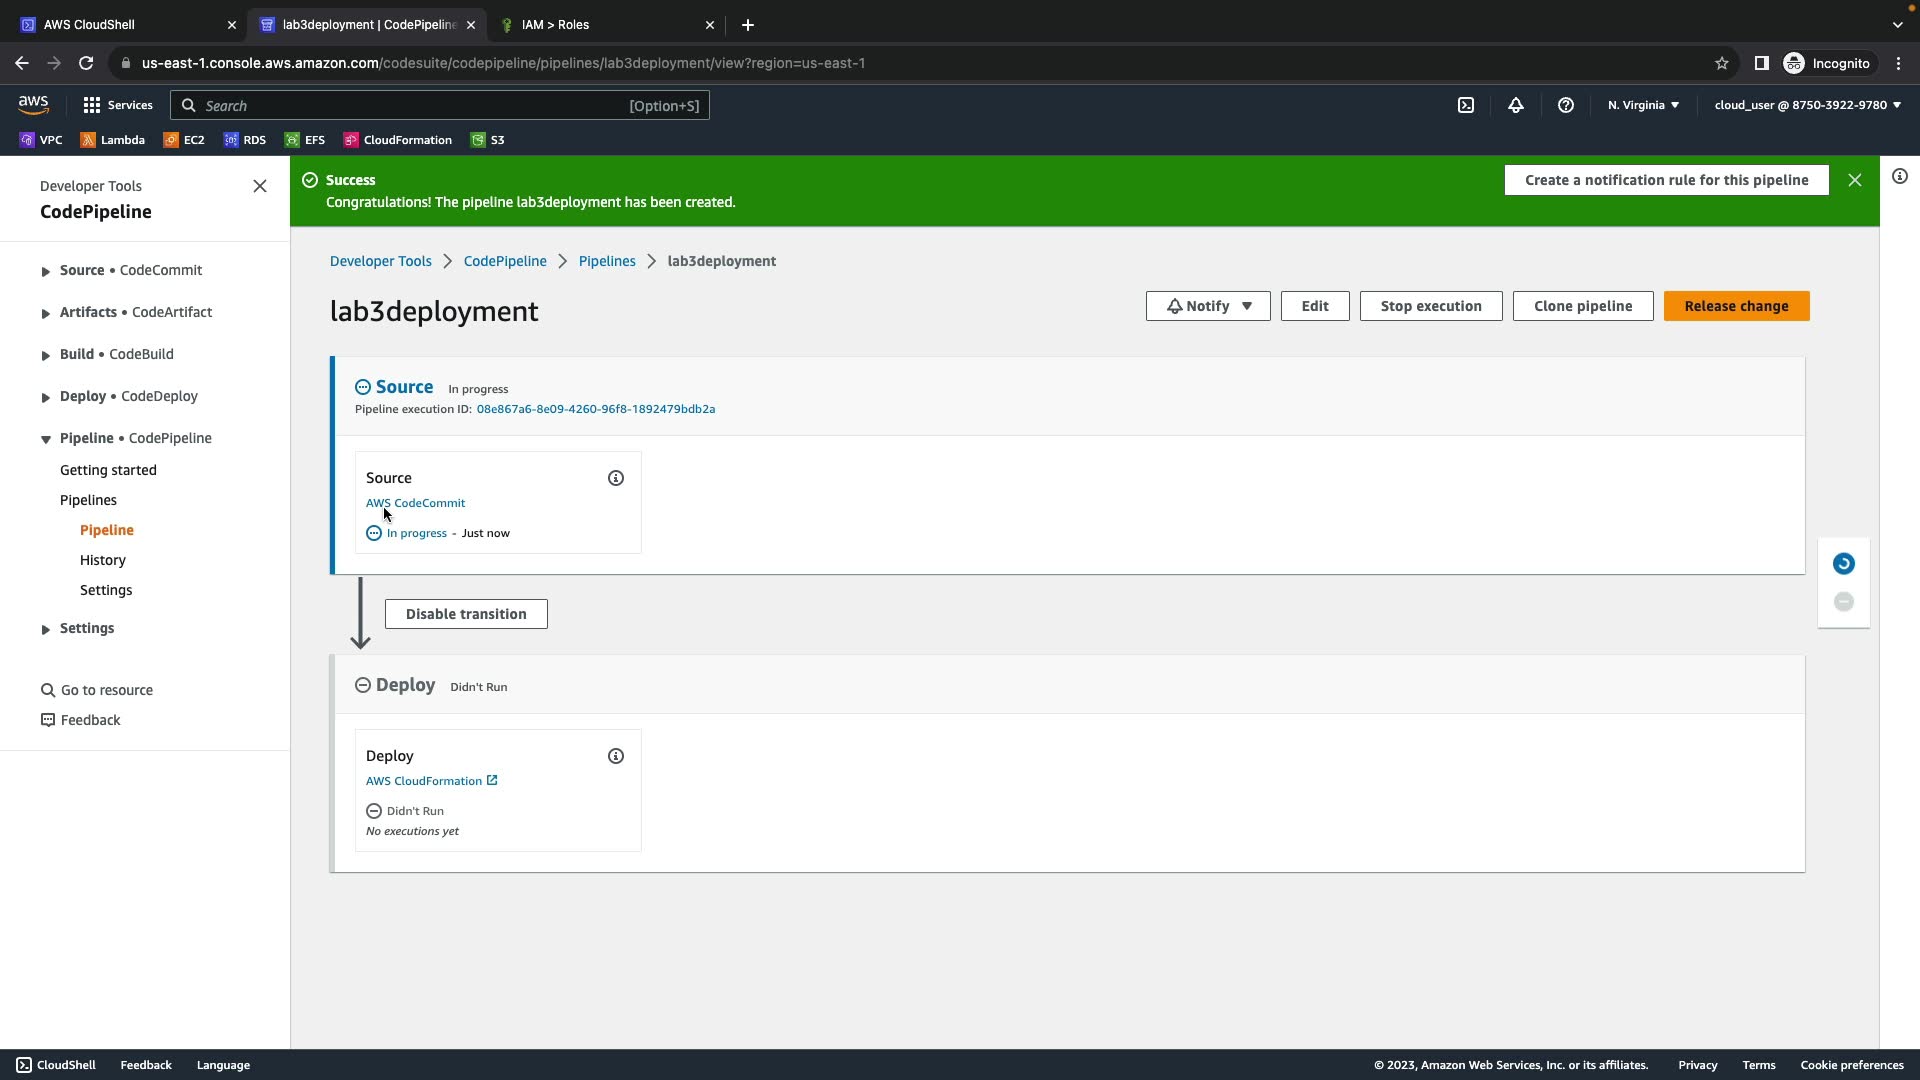Open the Services grid menu icon

click(92, 105)
